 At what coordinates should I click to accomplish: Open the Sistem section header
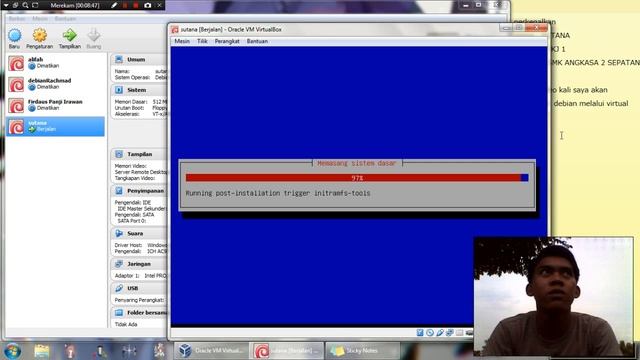(139, 90)
